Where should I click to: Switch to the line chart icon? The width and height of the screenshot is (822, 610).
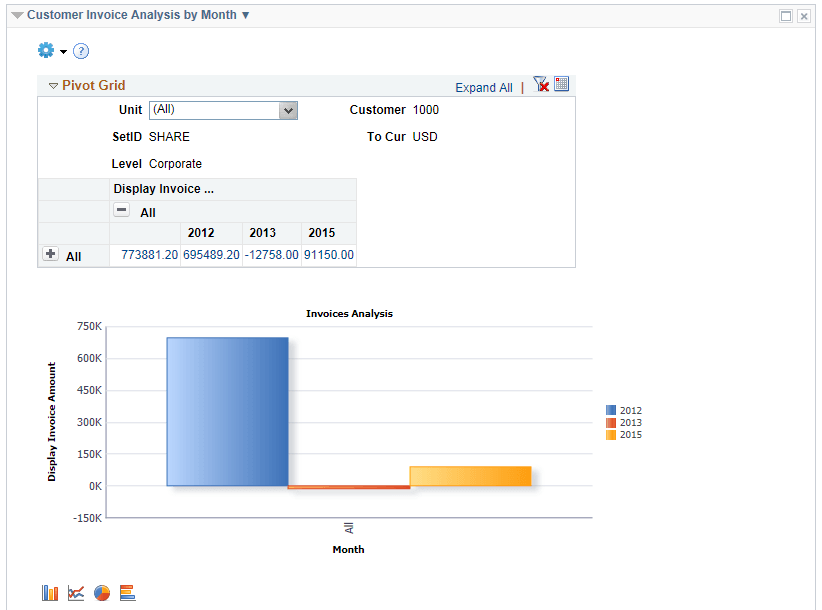76,592
